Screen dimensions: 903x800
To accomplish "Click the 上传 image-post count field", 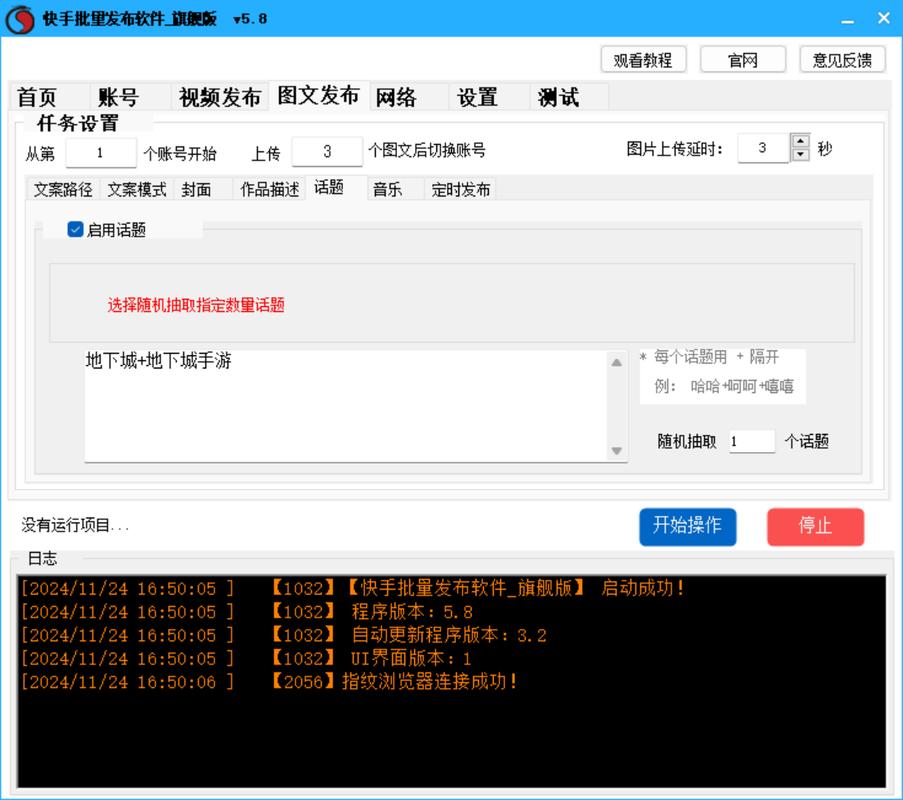I will (327, 151).
